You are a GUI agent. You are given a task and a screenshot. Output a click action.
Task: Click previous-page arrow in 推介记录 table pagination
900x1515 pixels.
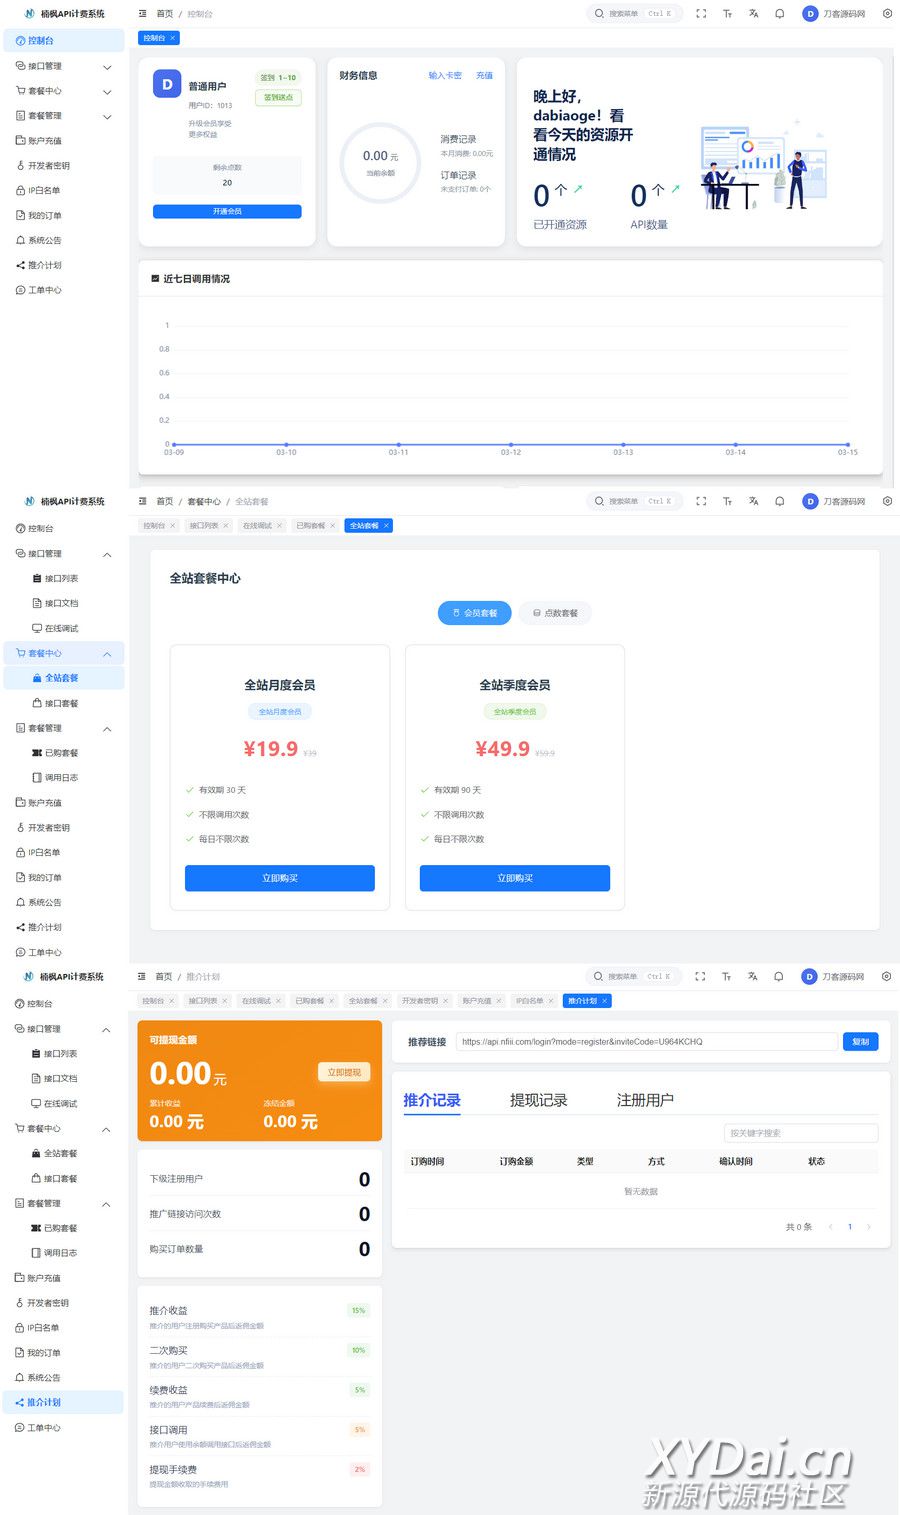(830, 1226)
